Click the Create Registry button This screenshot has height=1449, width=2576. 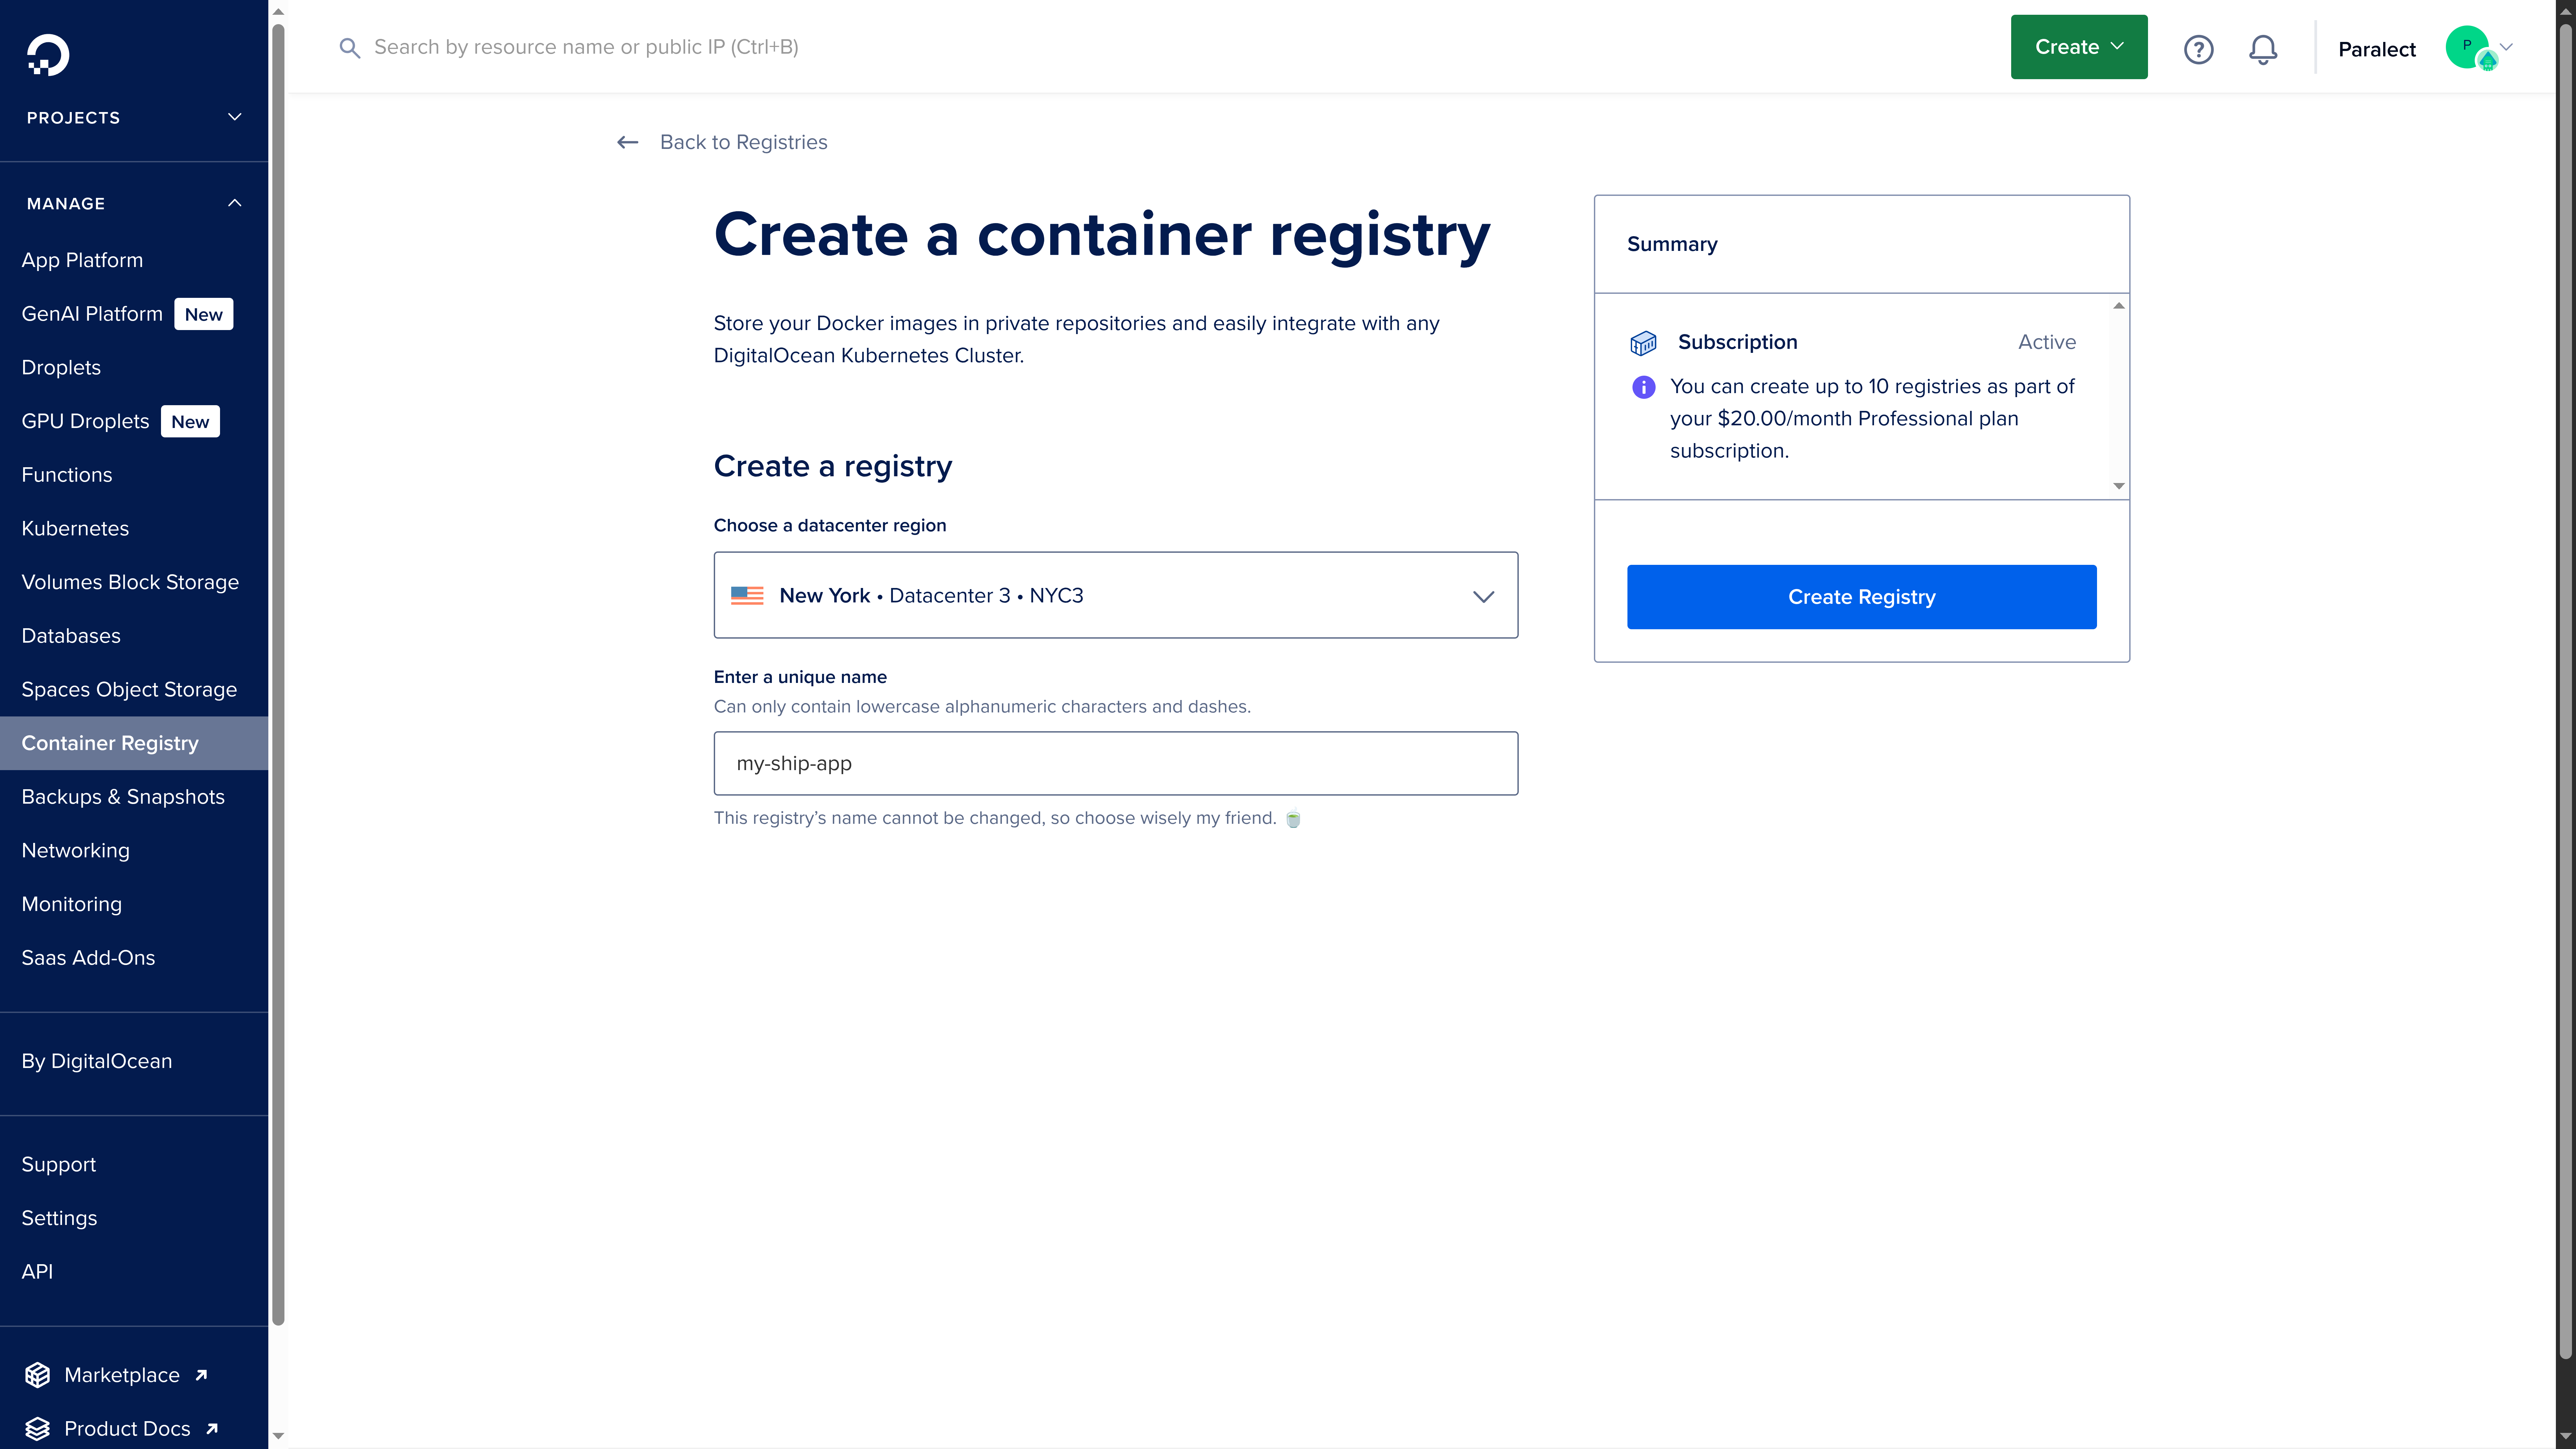tap(1861, 596)
